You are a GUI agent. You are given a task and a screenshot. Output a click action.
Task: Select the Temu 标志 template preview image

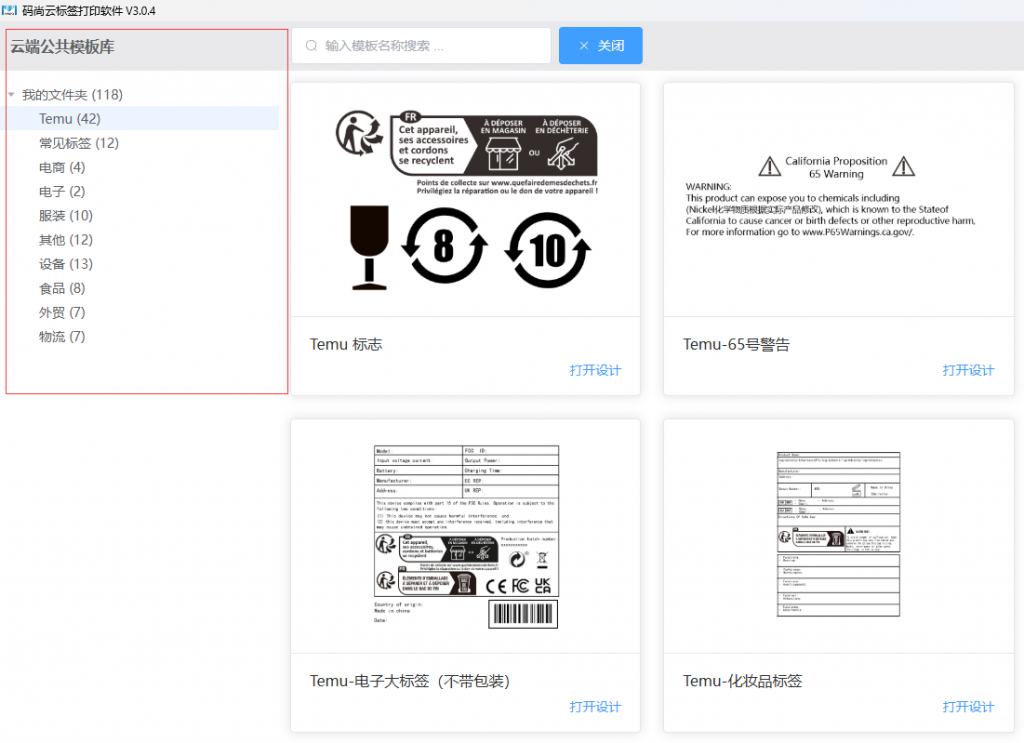[465, 200]
